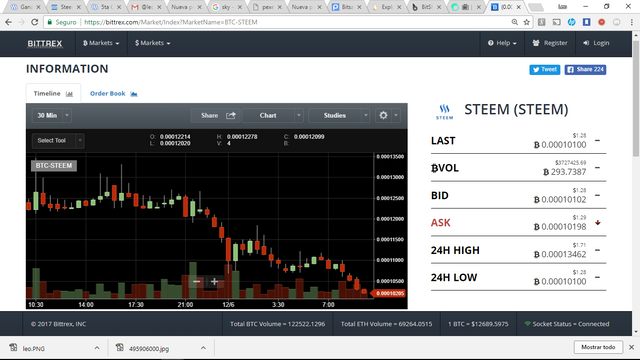Click the 24H LOW label
The width and height of the screenshot is (640, 360).
(x=454, y=278)
